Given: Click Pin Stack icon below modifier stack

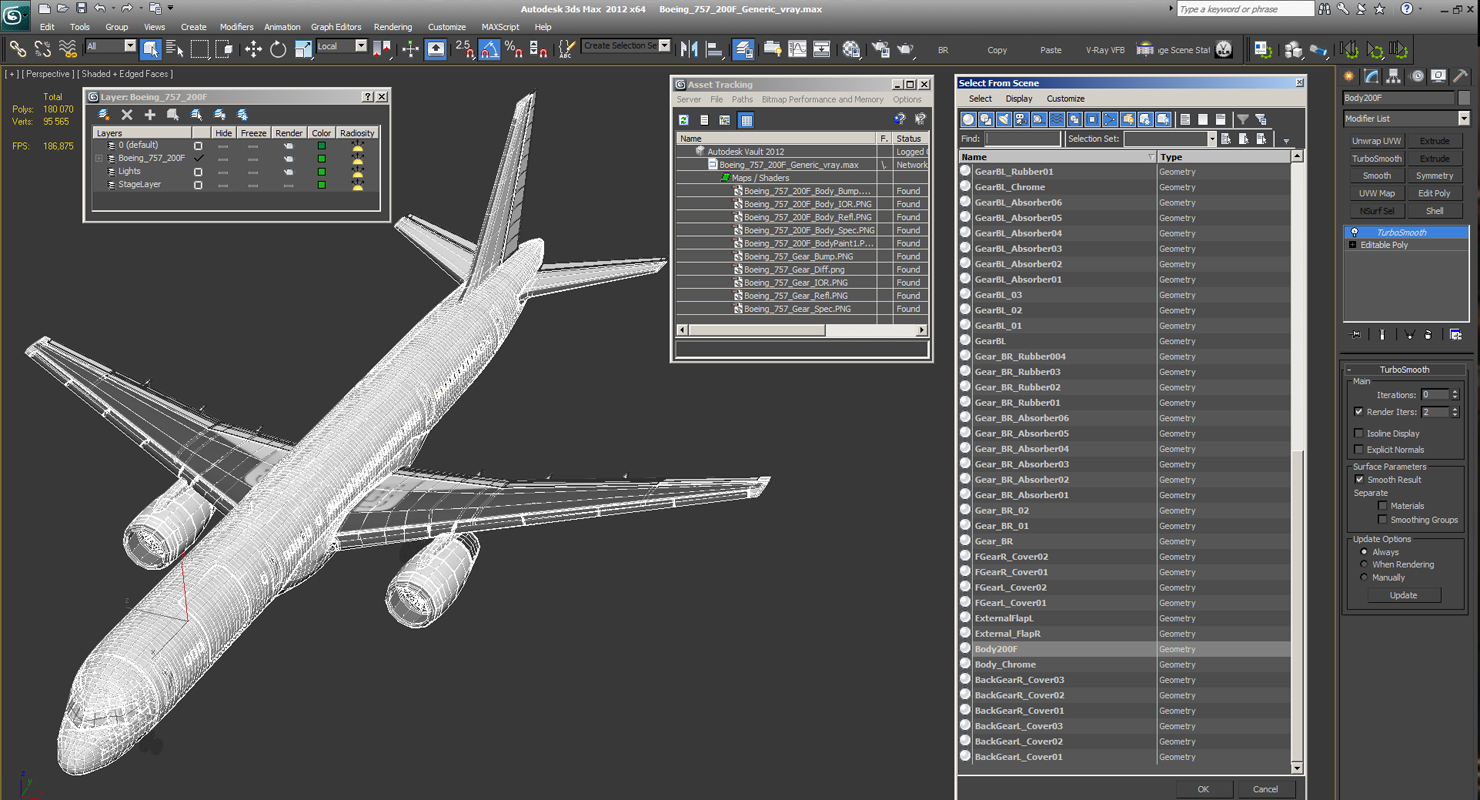Looking at the screenshot, I should tap(1356, 335).
